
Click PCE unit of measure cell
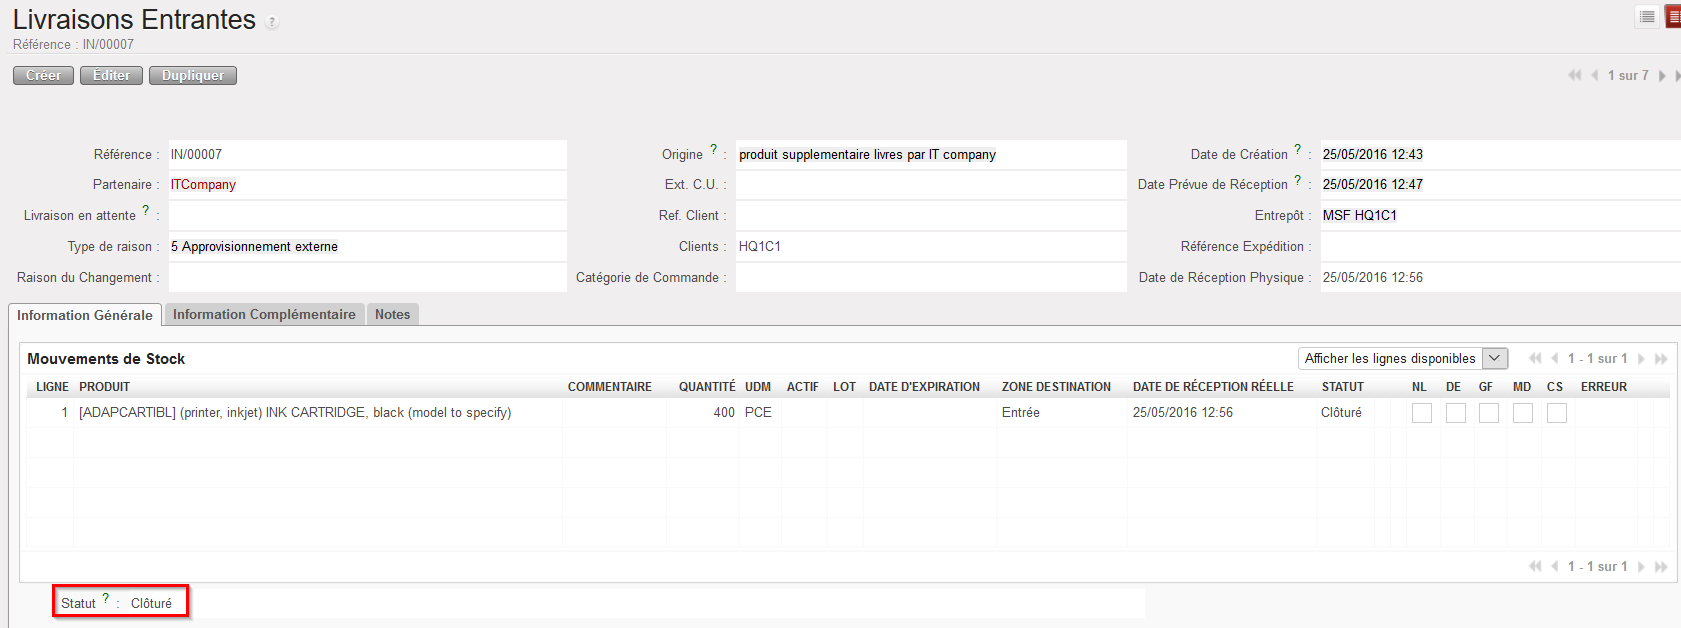point(758,413)
